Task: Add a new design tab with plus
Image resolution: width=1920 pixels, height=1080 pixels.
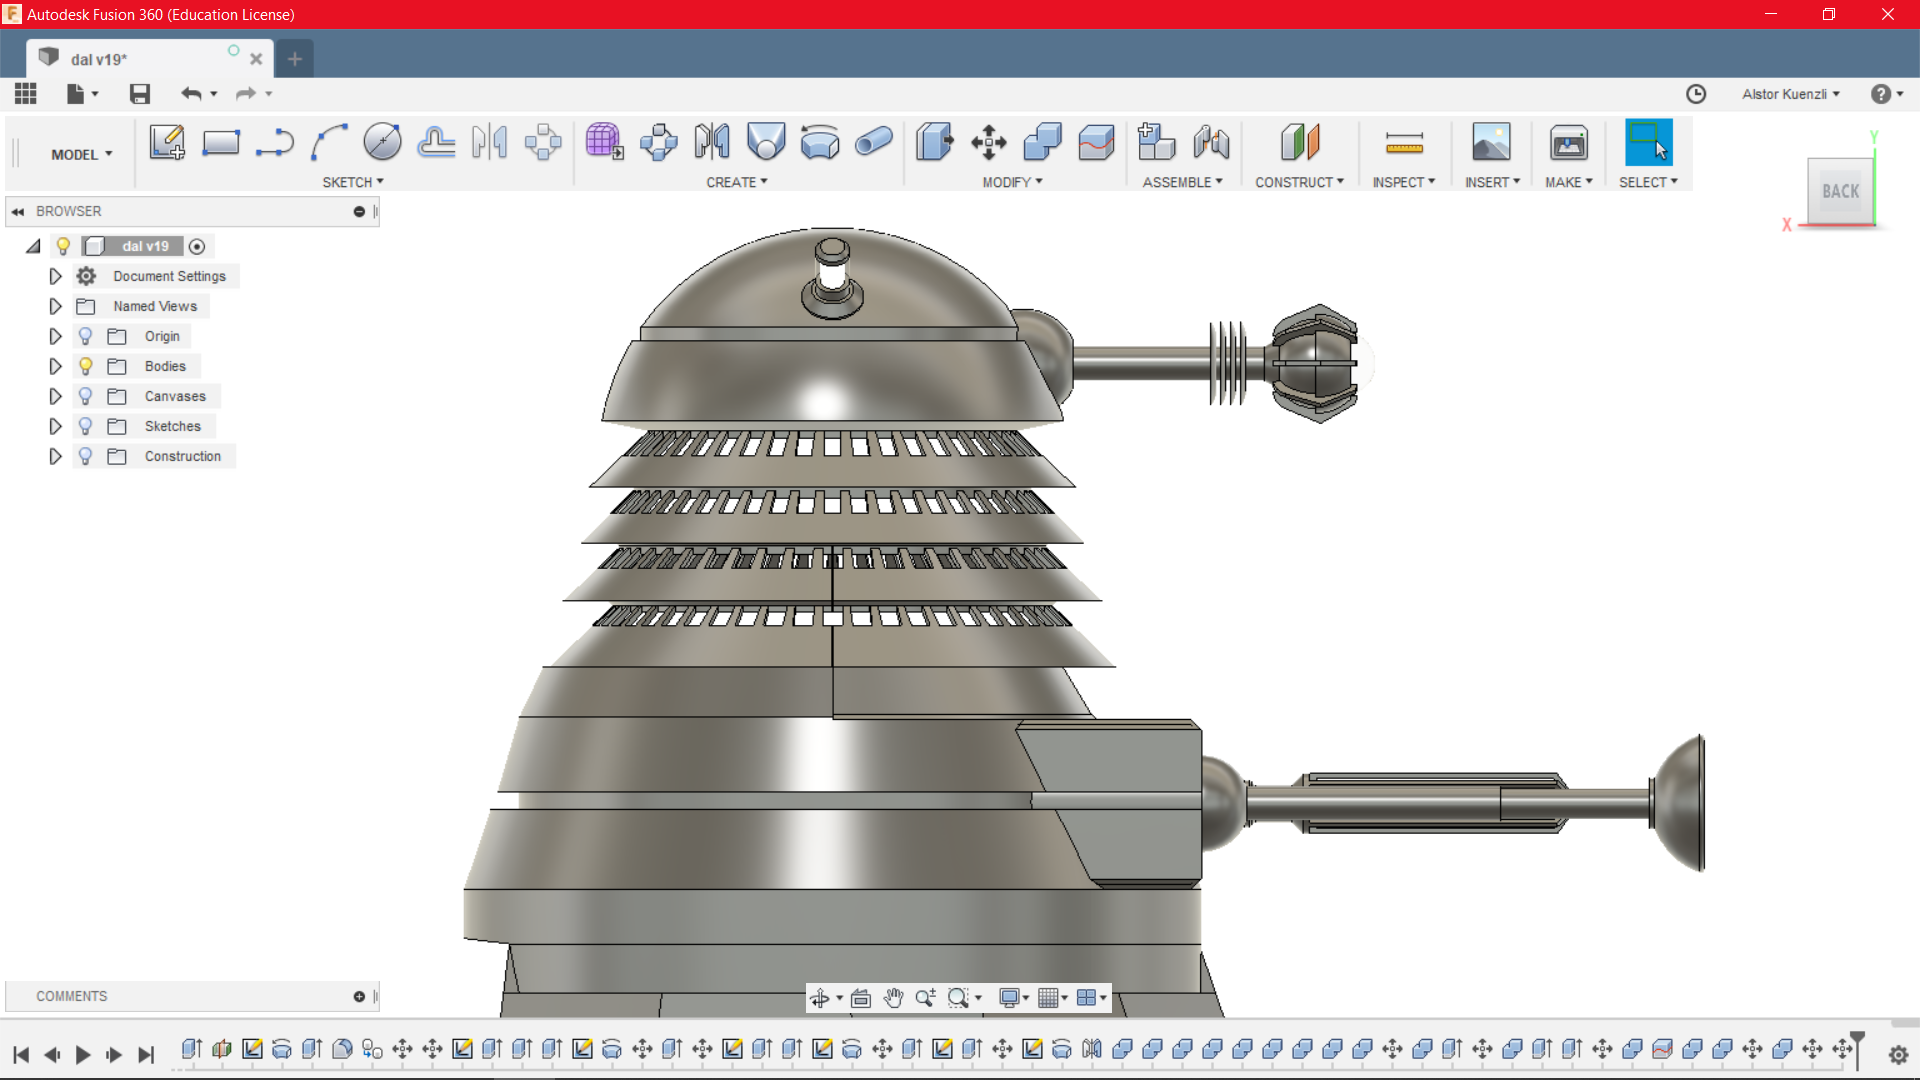Action: (294, 59)
